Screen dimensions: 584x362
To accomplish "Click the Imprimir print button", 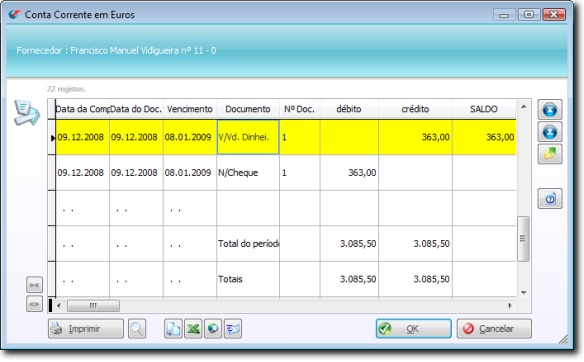I will click(86, 328).
